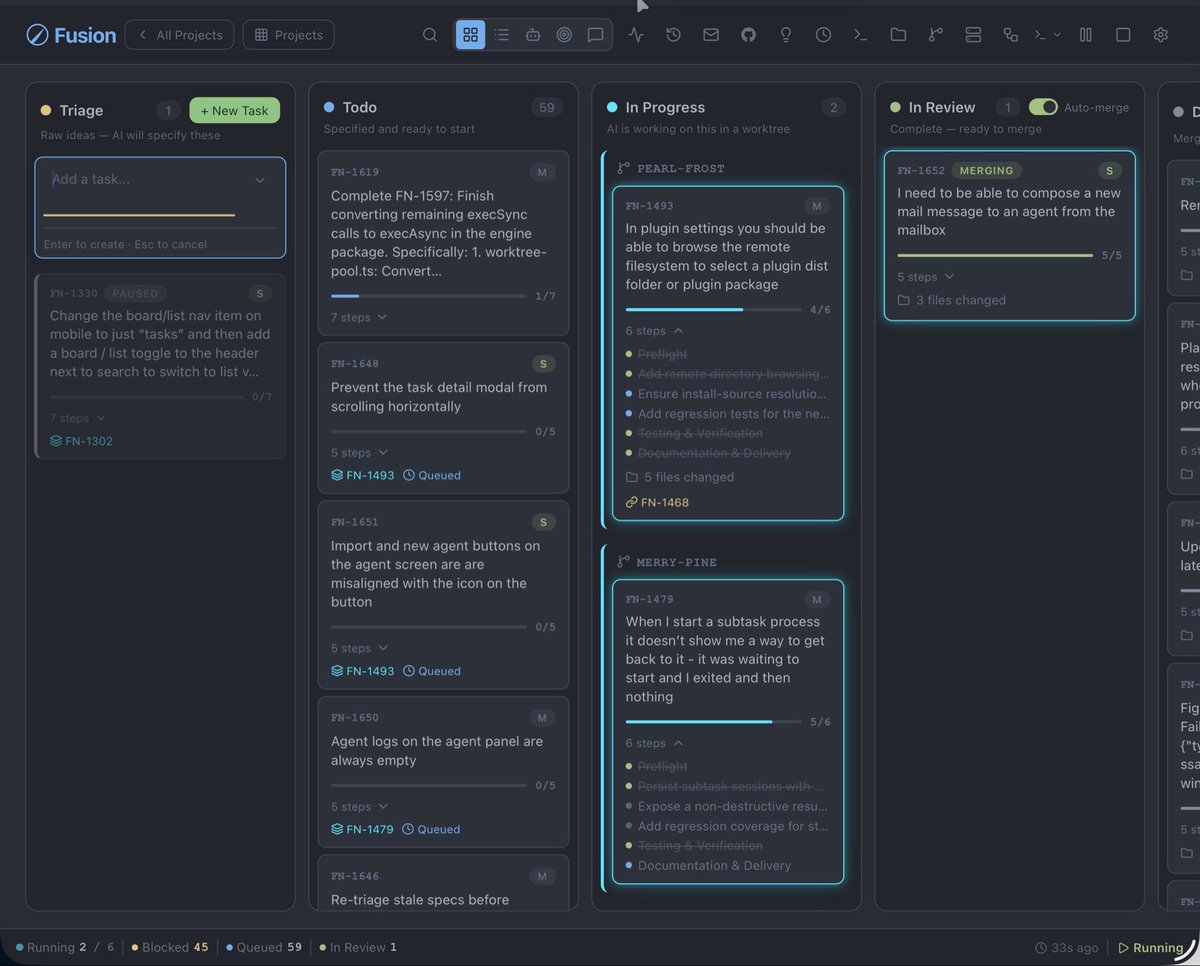The height and width of the screenshot is (966, 1200).
Task: Click FN-1479 dependency link on FN-1650 card
Action: pos(362,829)
